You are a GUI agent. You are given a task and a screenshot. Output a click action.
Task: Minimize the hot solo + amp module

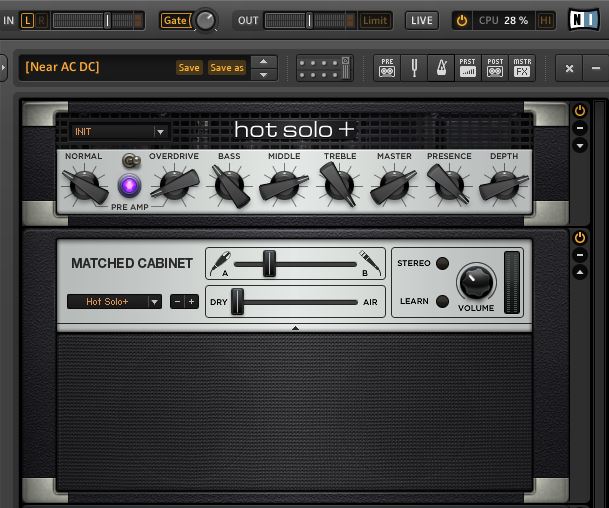pos(580,128)
